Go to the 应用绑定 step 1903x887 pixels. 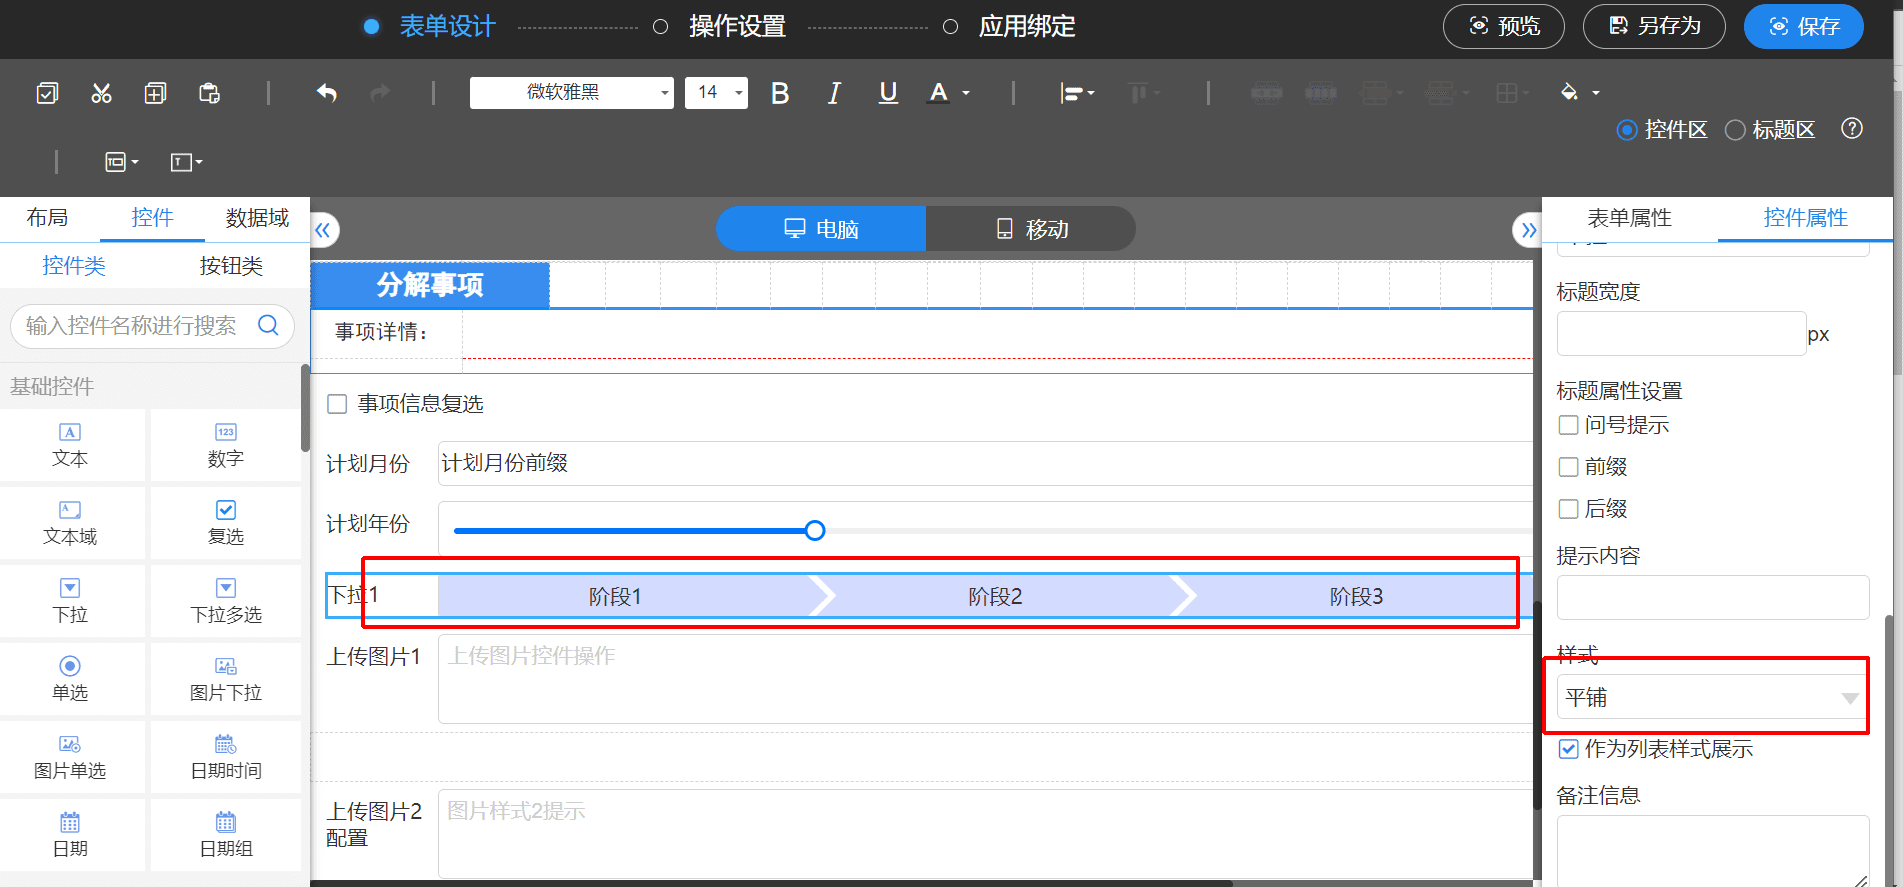pos(1027,26)
